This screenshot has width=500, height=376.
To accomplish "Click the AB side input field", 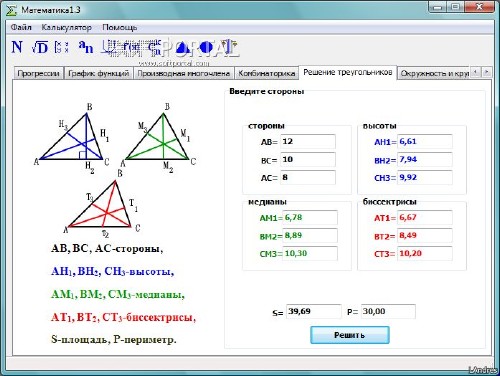I will click(x=308, y=141).
